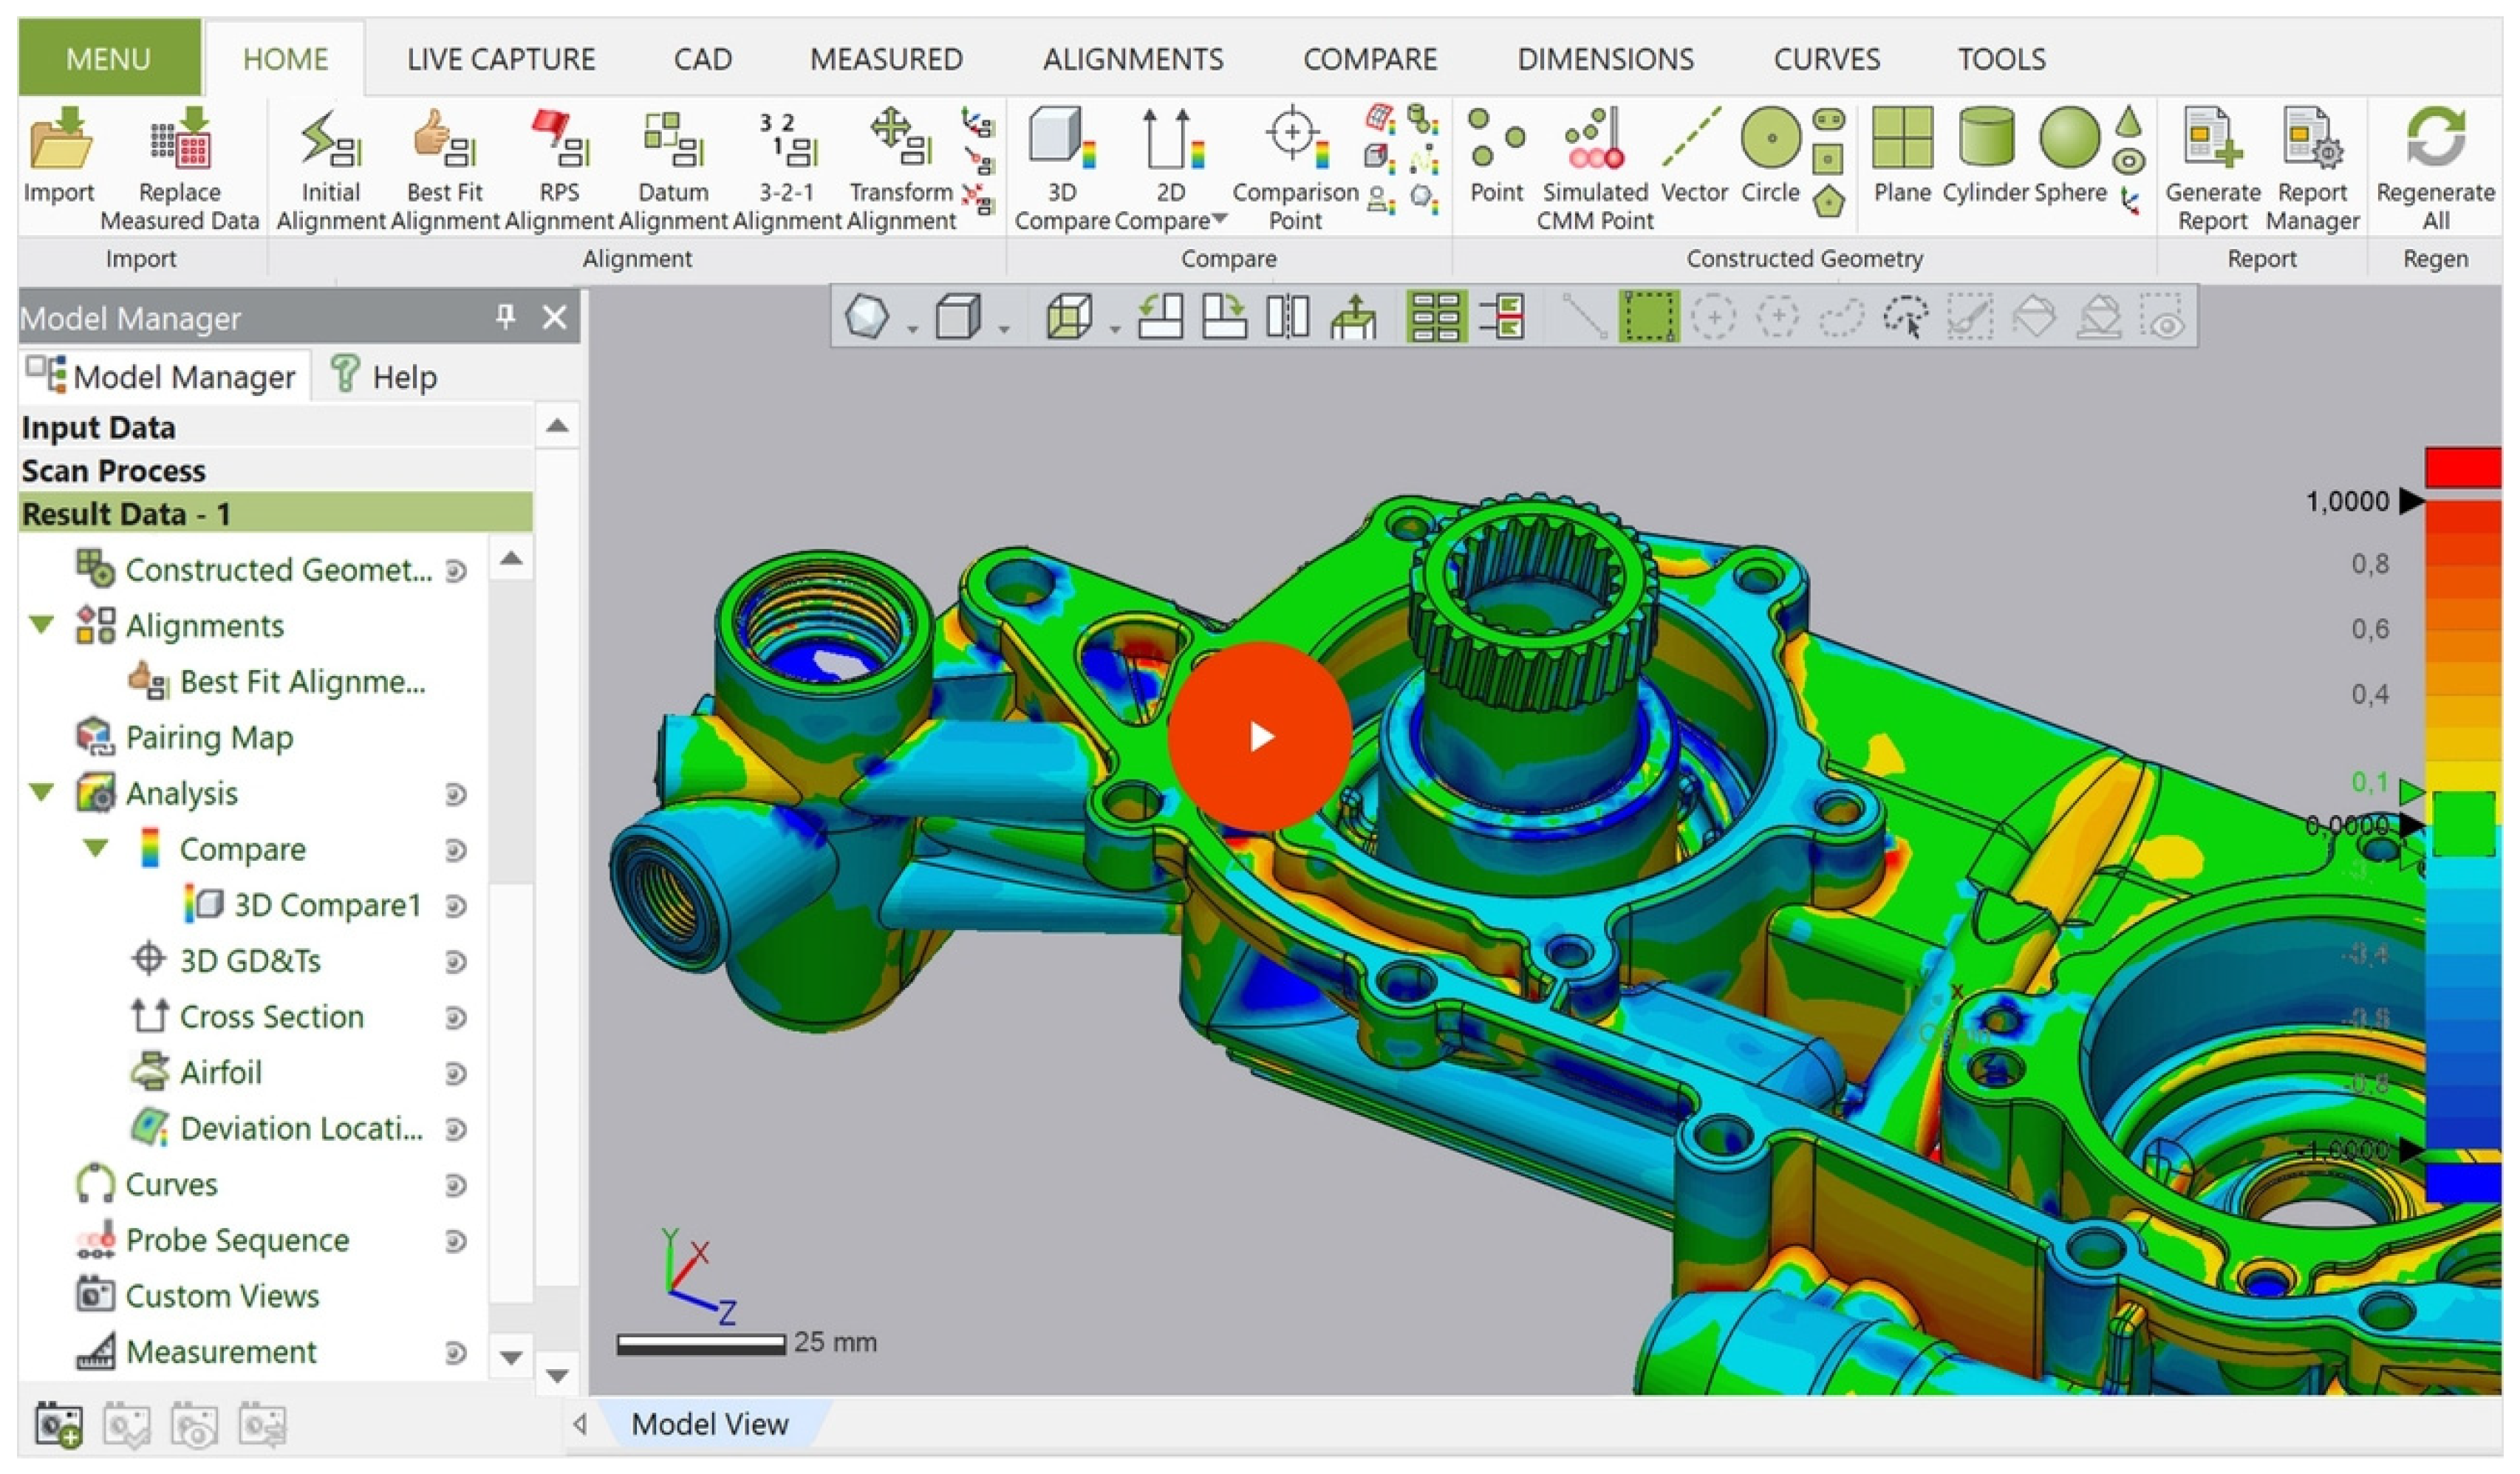Open the DIMENSIONS ribbon tab
Viewport: 2520px width, 1474px height.
point(1605,59)
